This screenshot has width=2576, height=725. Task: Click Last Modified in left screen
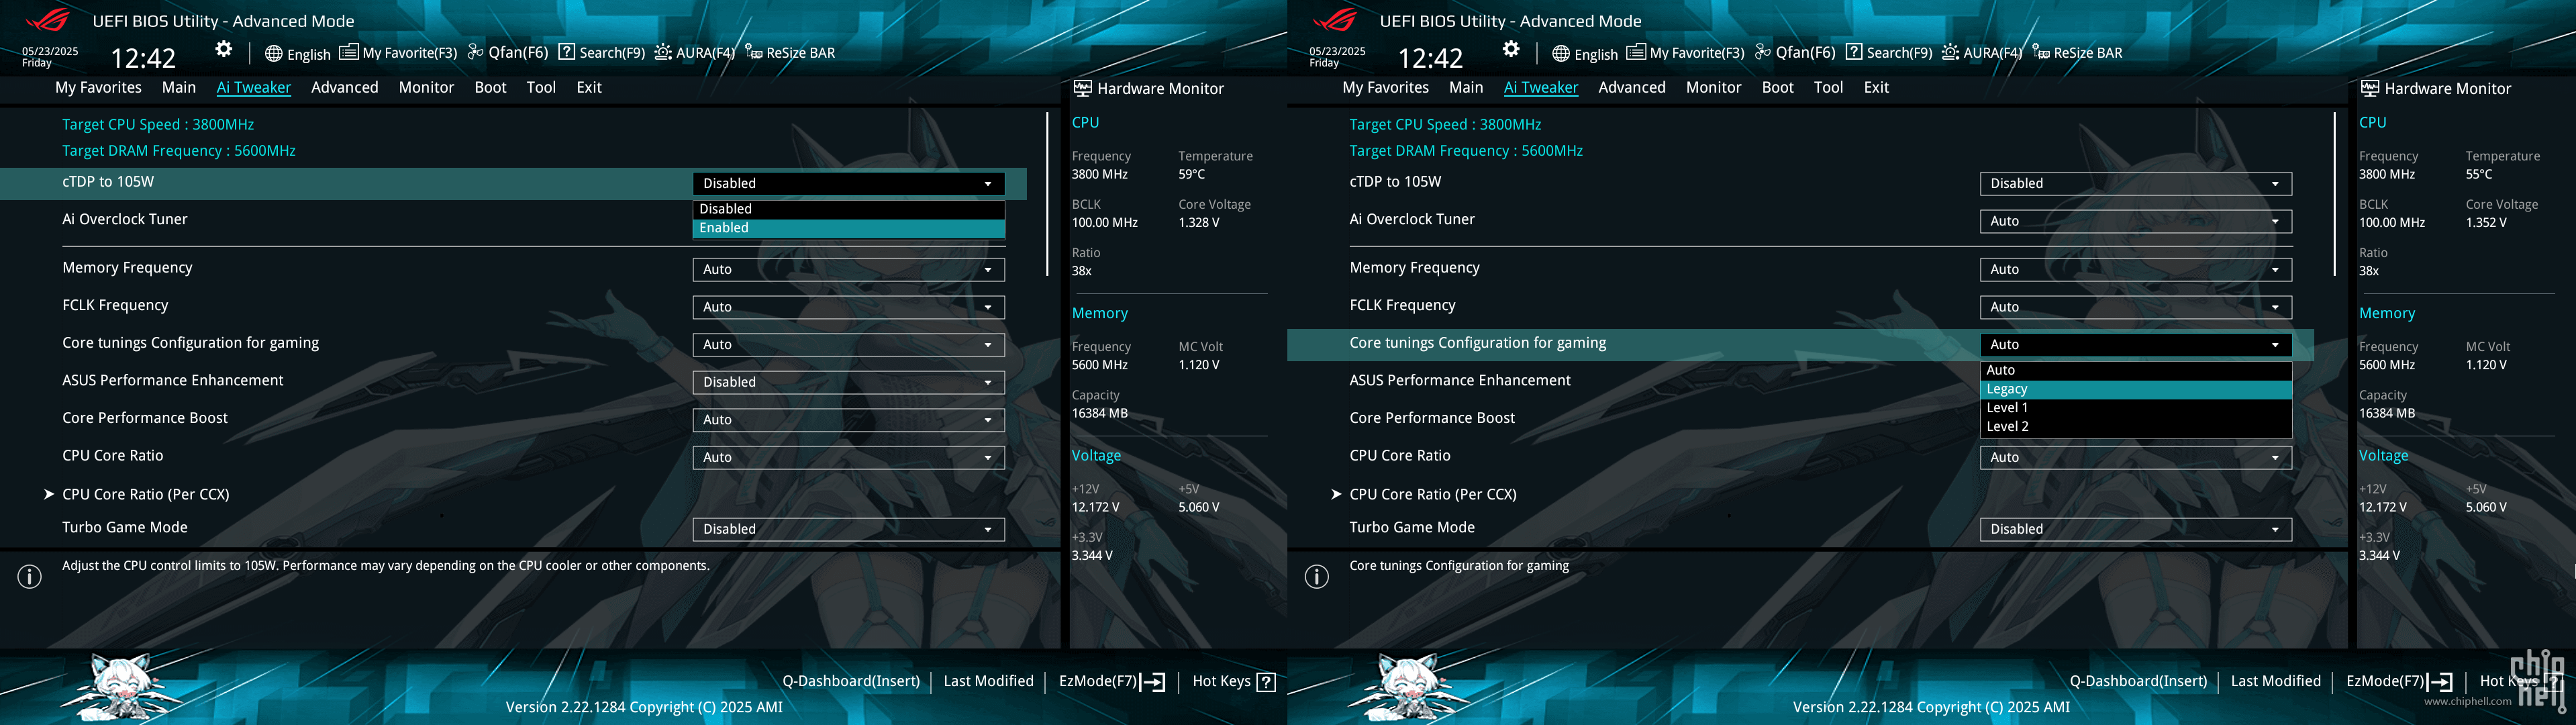[988, 681]
